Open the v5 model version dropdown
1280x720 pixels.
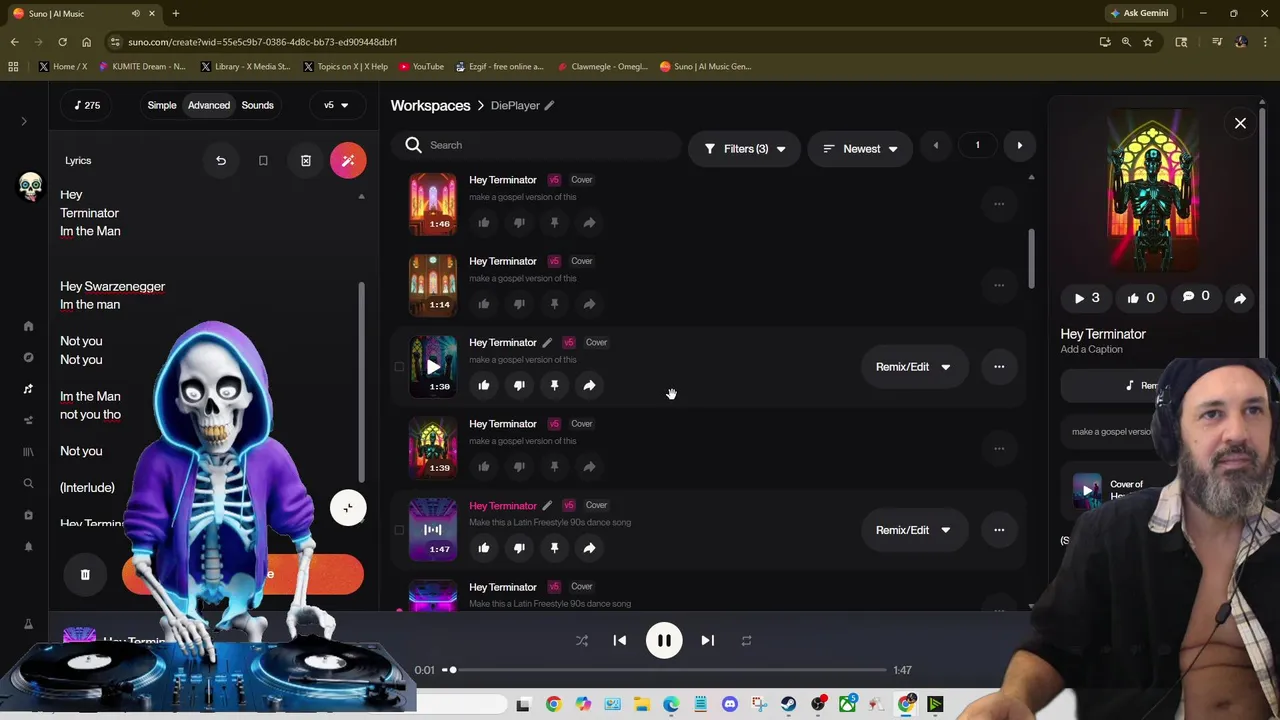(x=336, y=105)
